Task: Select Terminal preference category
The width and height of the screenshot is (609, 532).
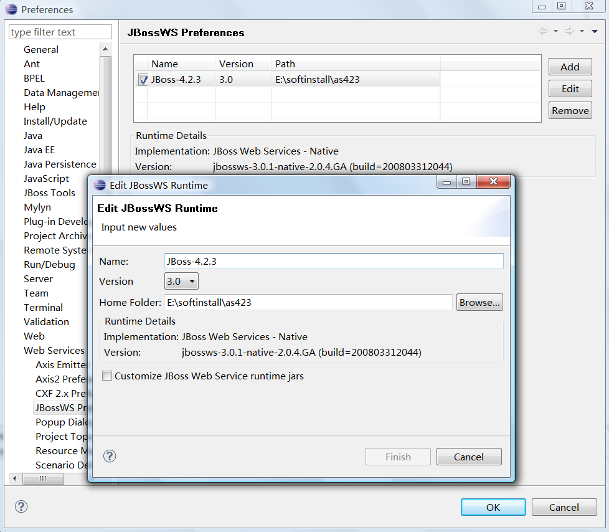Action: [43, 308]
